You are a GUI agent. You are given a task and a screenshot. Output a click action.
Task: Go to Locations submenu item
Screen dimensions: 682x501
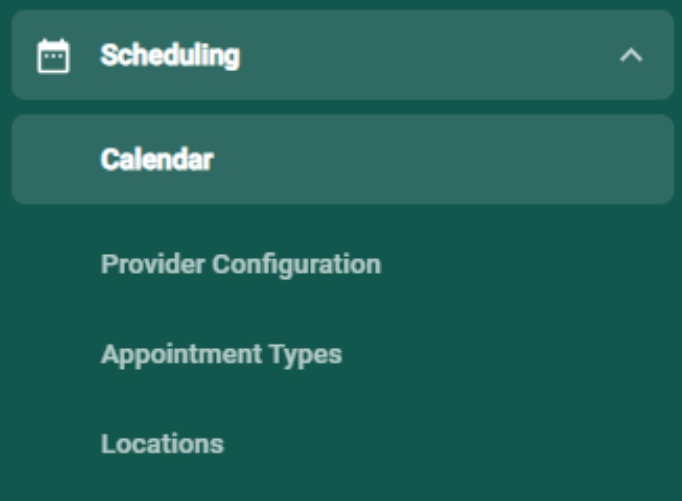click(162, 444)
